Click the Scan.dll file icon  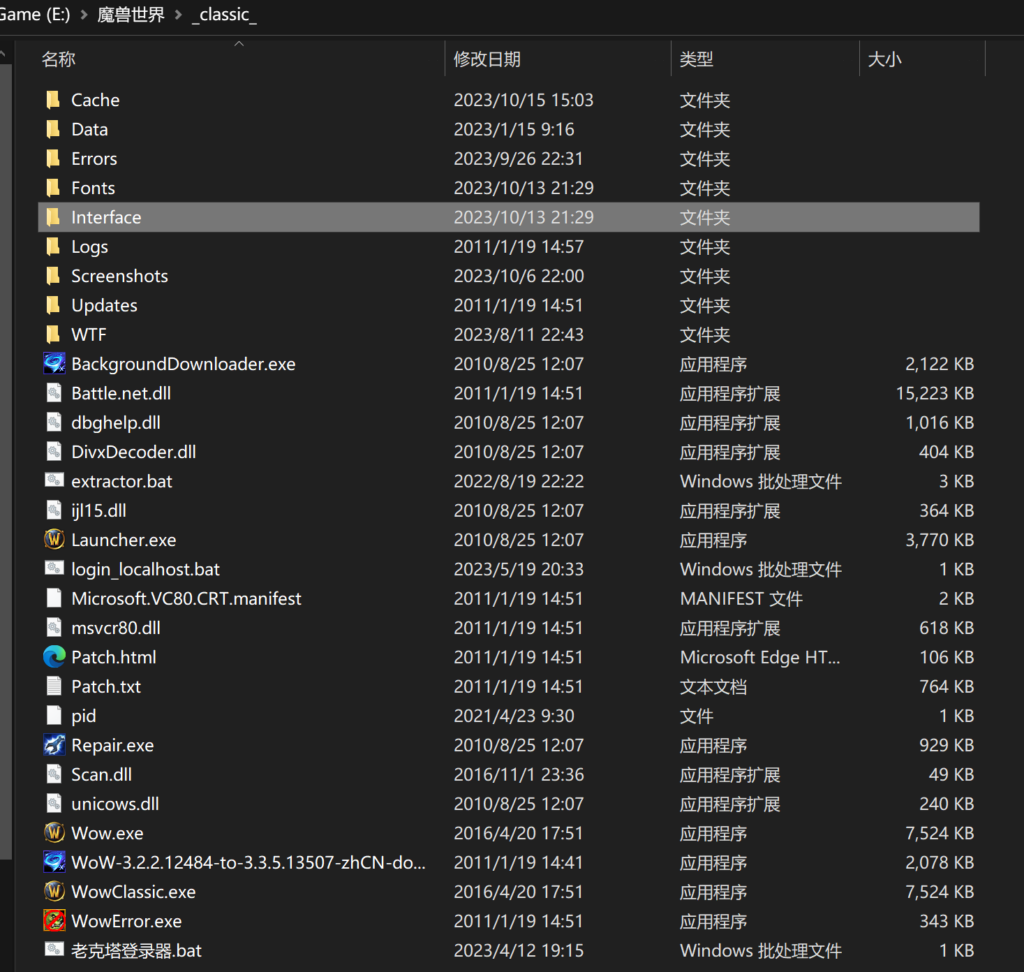tap(54, 774)
